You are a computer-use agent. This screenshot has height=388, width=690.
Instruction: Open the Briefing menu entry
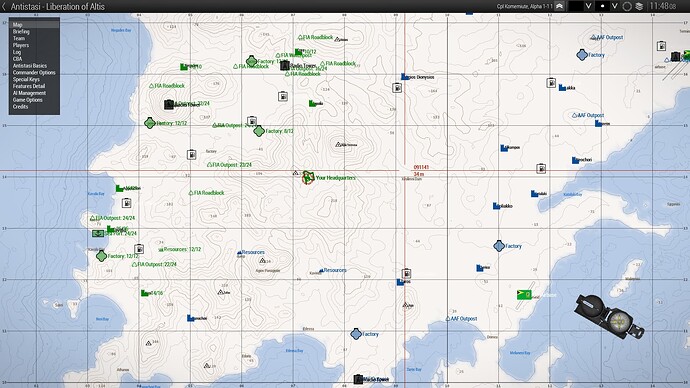(21, 32)
